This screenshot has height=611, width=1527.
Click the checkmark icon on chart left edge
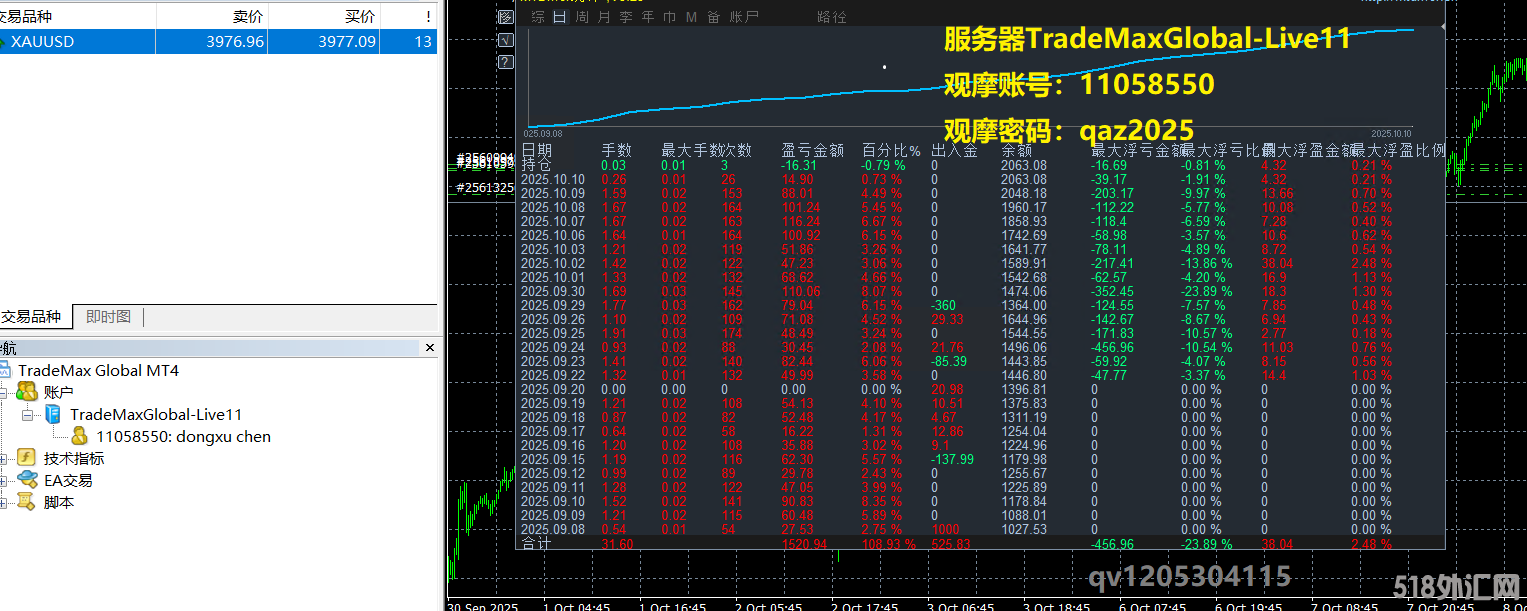click(505, 39)
